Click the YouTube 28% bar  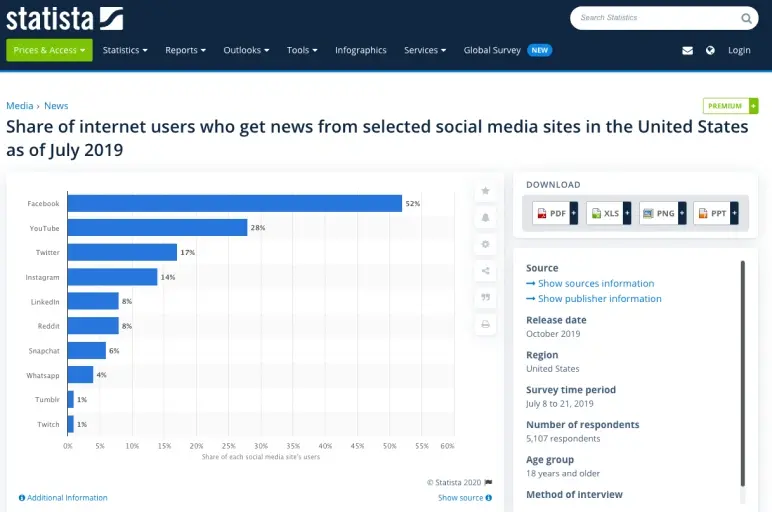coord(158,227)
